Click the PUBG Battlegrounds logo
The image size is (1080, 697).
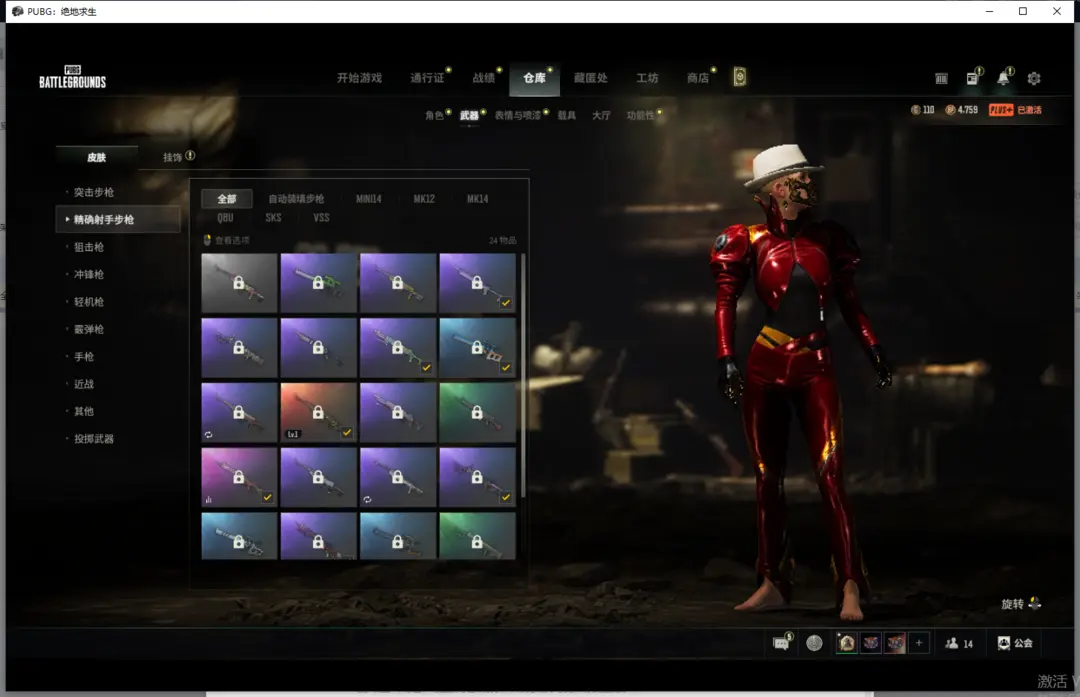pos(72,77)
